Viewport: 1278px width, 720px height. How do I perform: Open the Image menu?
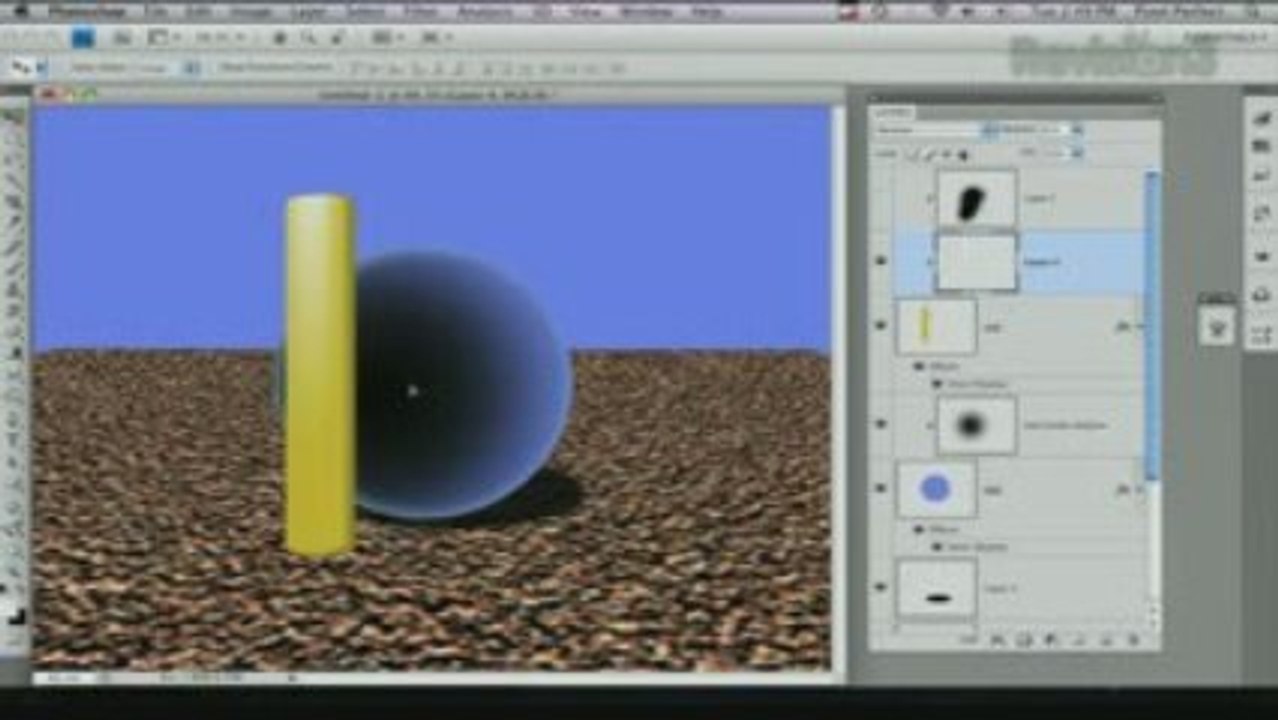pyautogui.click(x=251, y=11)
